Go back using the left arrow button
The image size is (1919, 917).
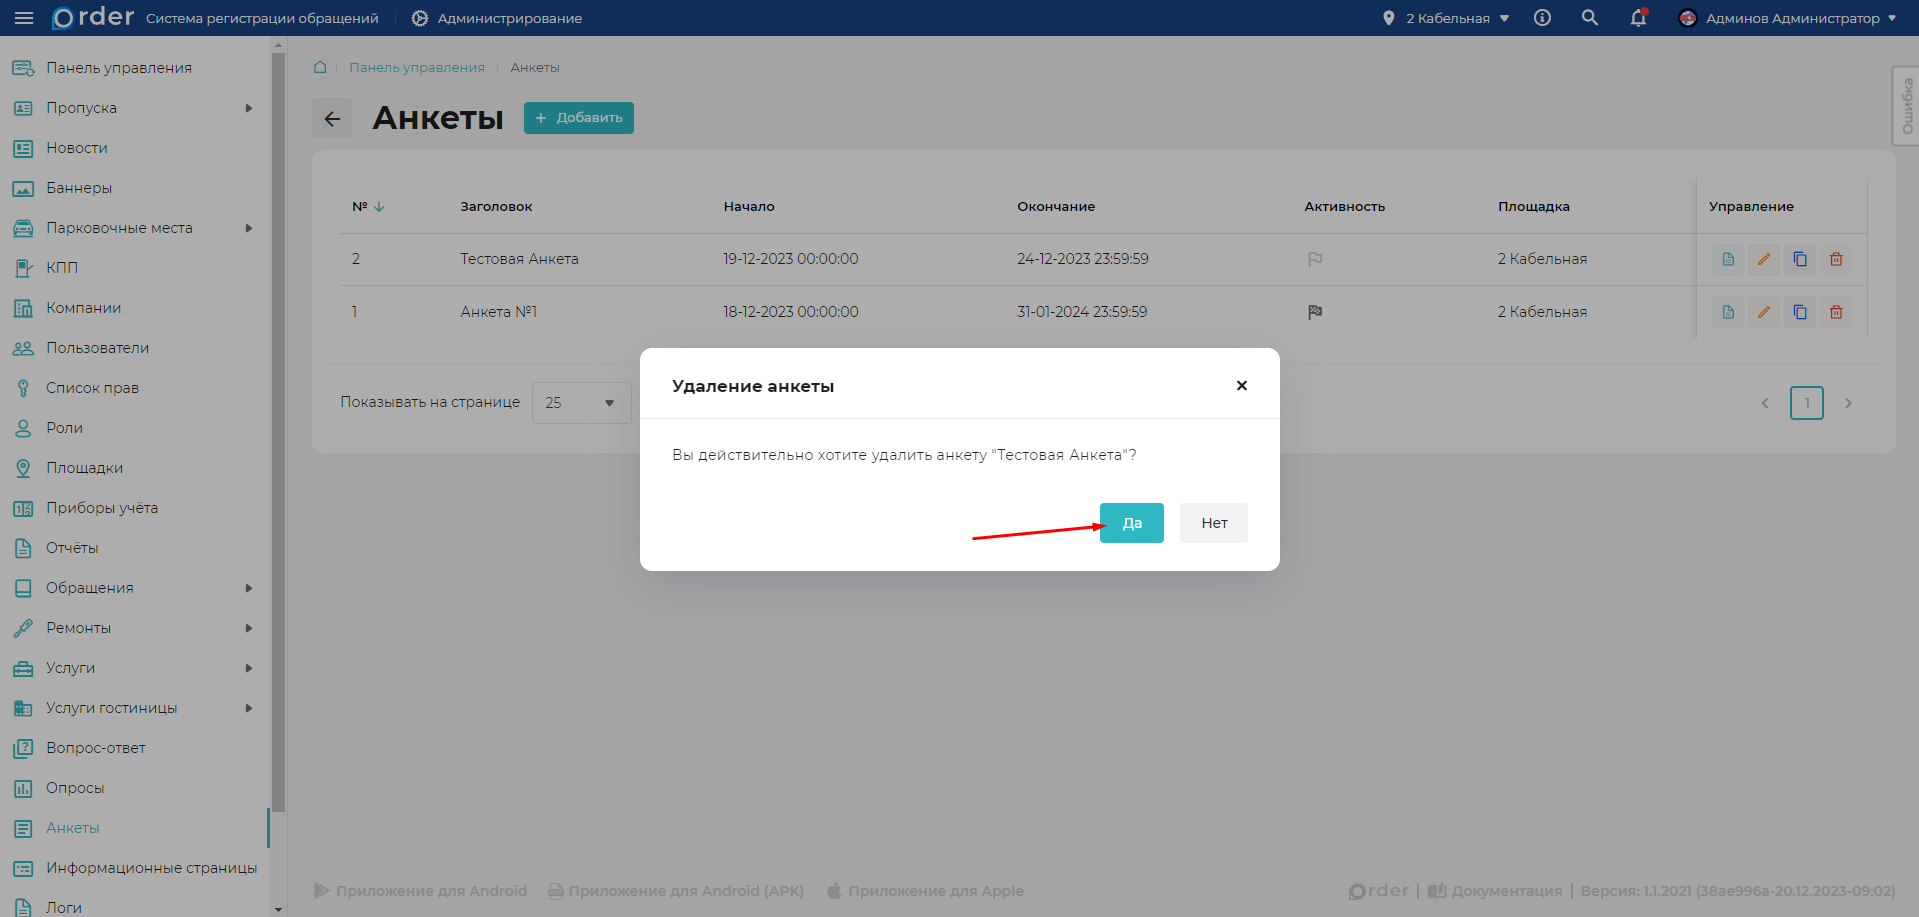(x=332, y=119)
